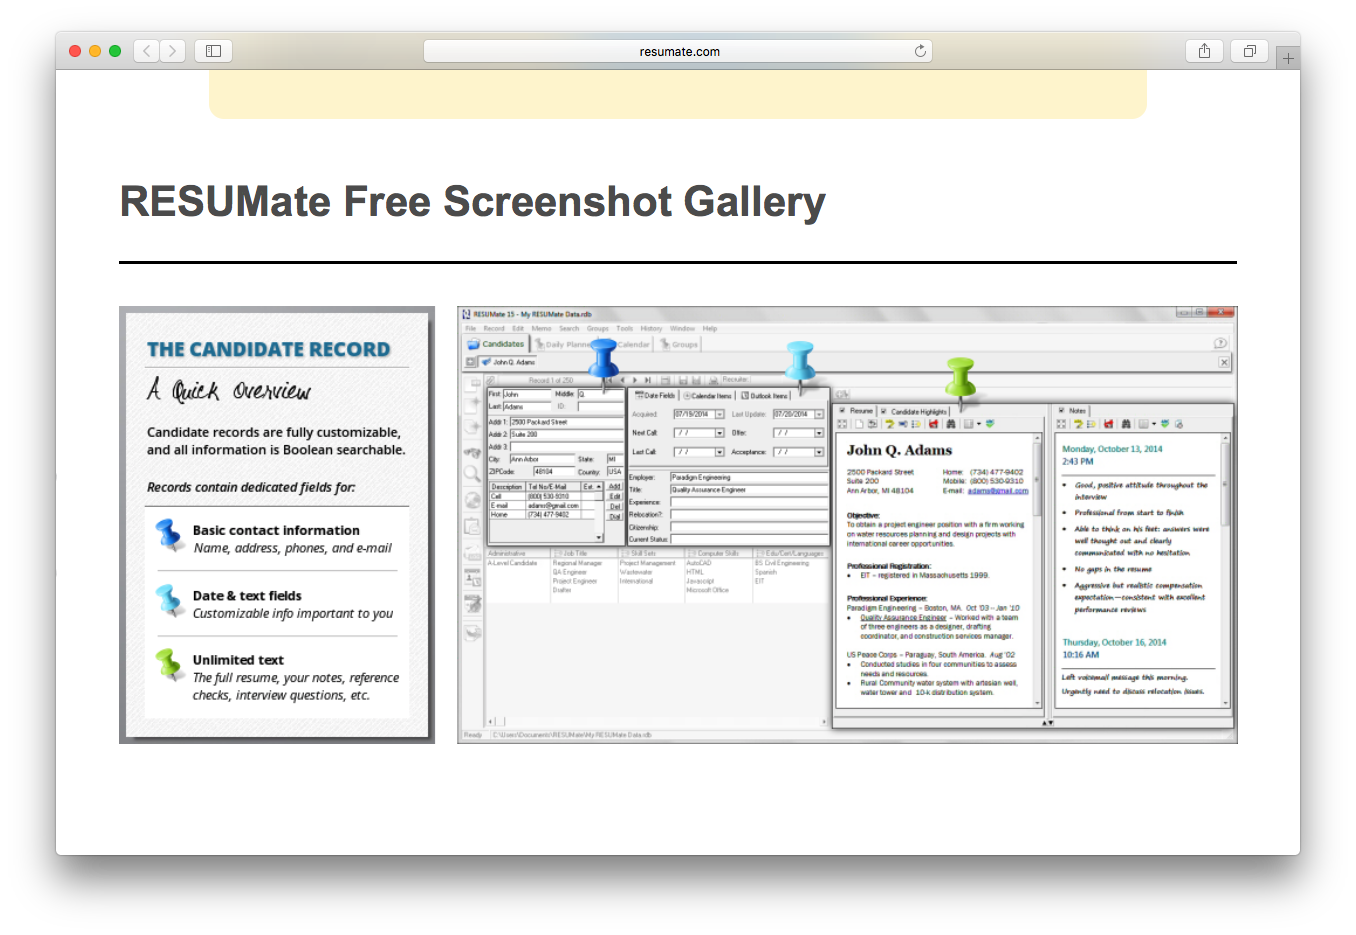
Task: Click the ZIPCode field showing 48104
Action: pos(553,471)
